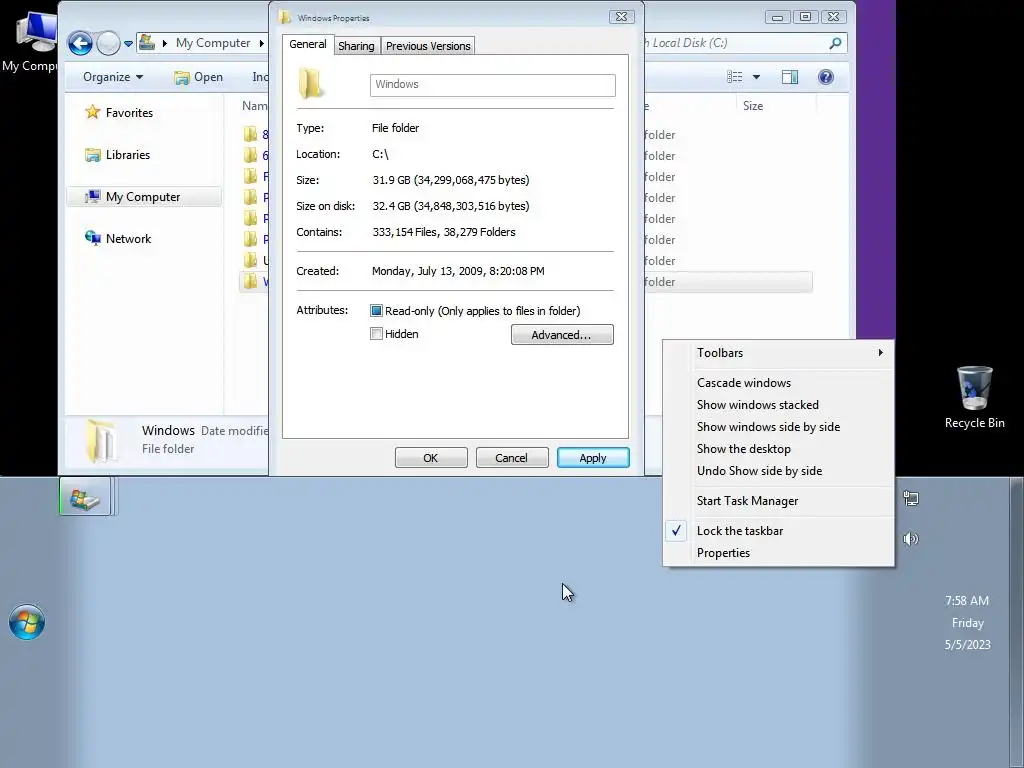
Task: Switch to the Previous Versions tab
Action: point(428,46)
